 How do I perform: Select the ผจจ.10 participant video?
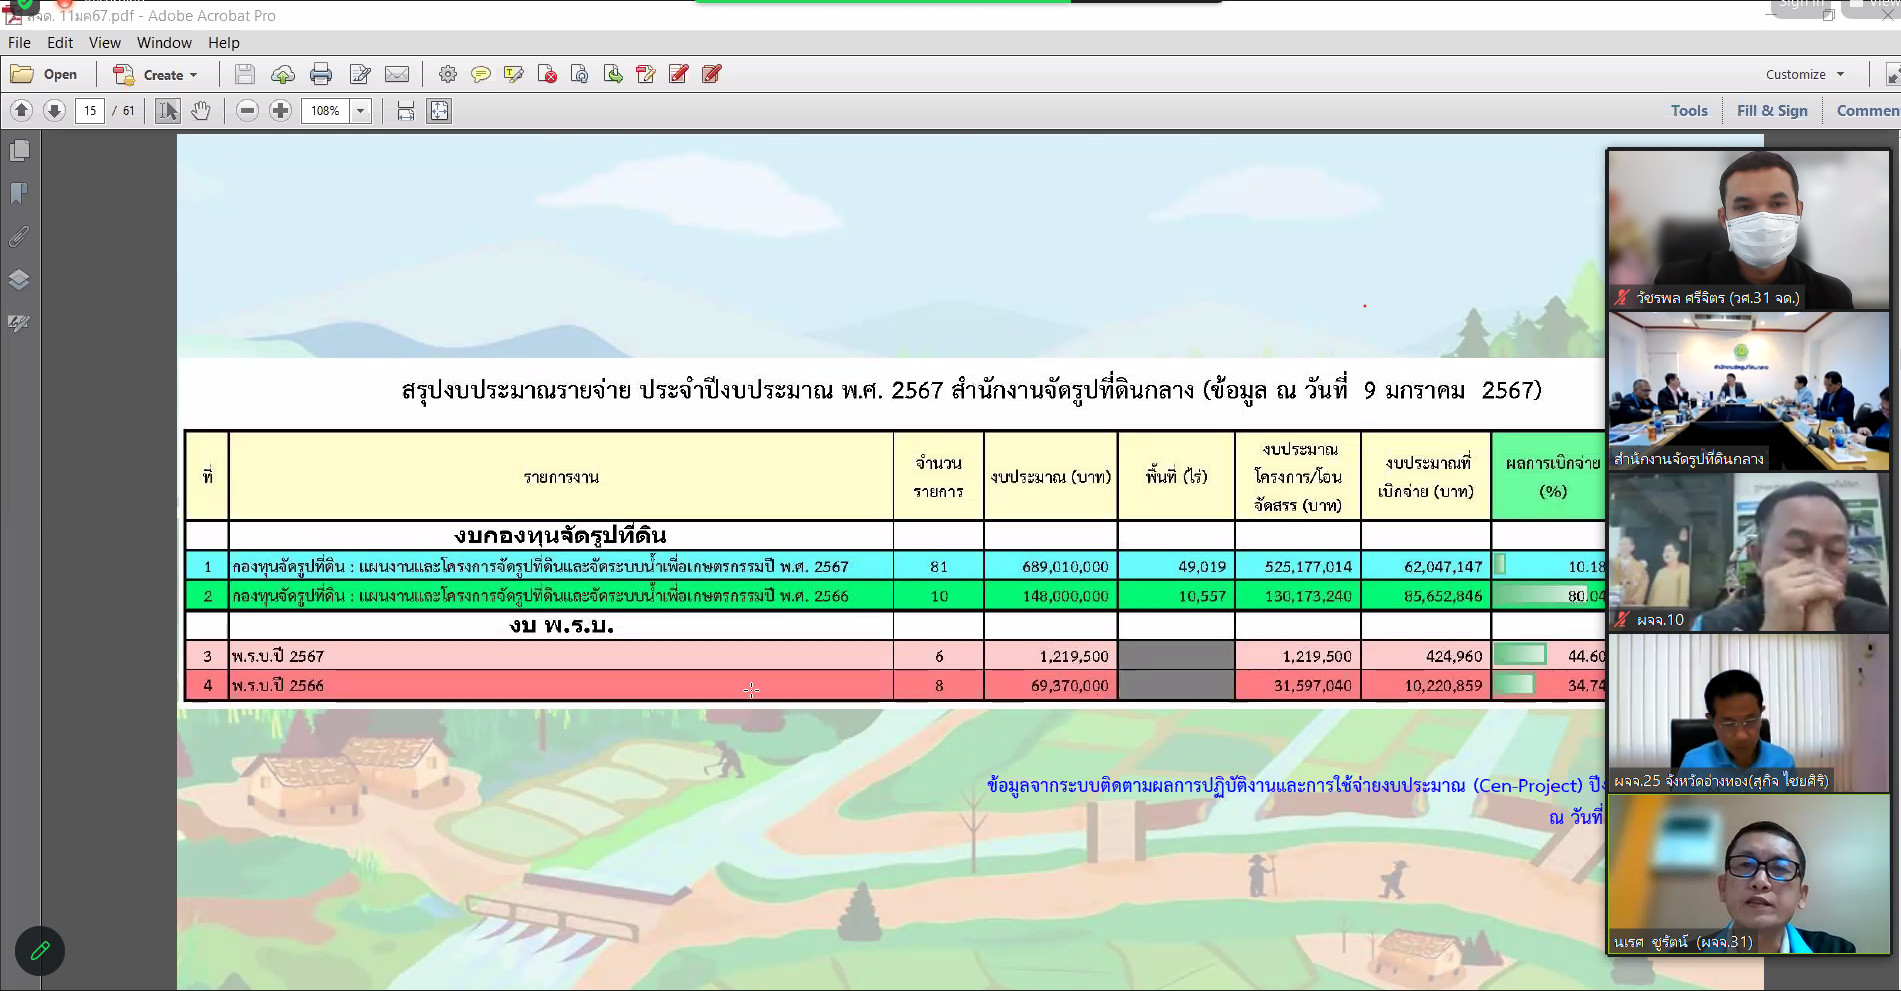tap(1748, 552)
